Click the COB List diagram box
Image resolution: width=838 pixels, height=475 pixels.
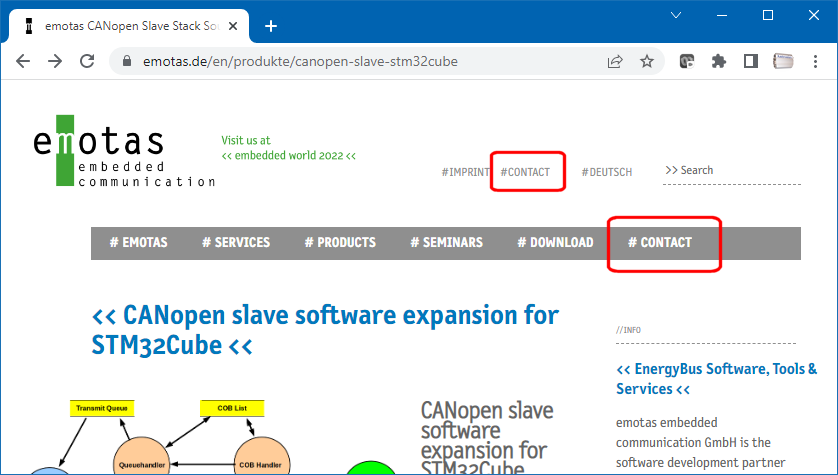(232, 408)
